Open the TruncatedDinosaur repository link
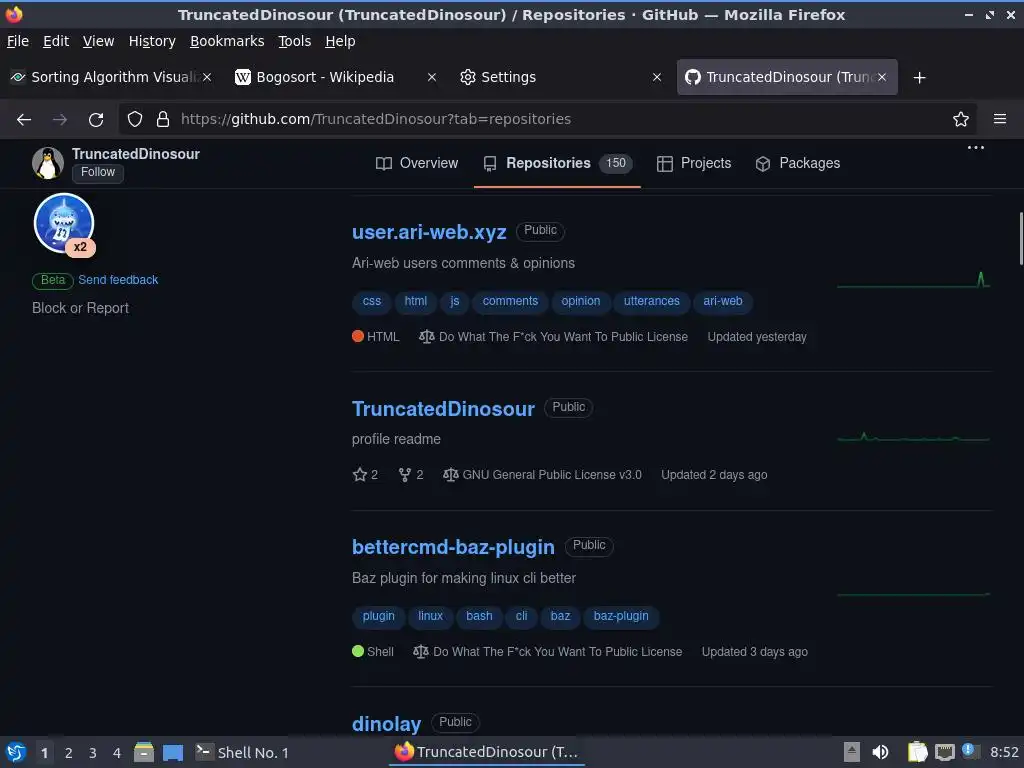This screenshot has width=1024, height=768. coord(443,409)
